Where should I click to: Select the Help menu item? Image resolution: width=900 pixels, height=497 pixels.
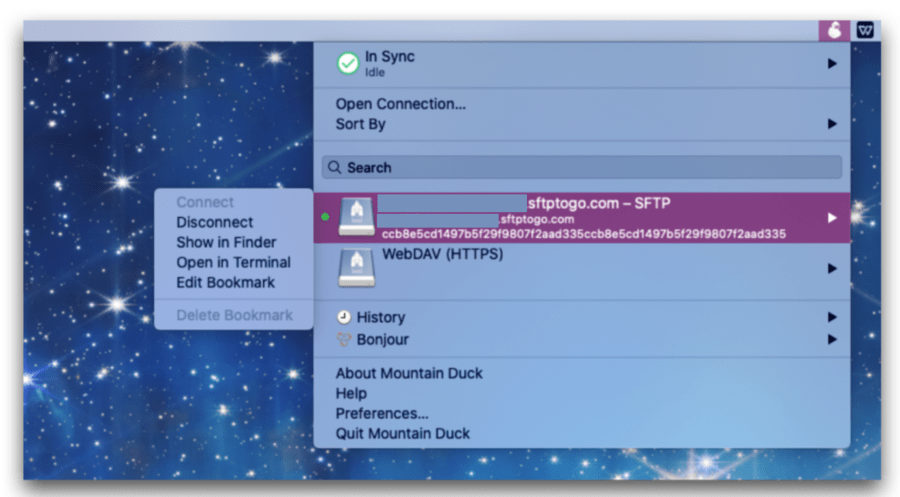351,393
